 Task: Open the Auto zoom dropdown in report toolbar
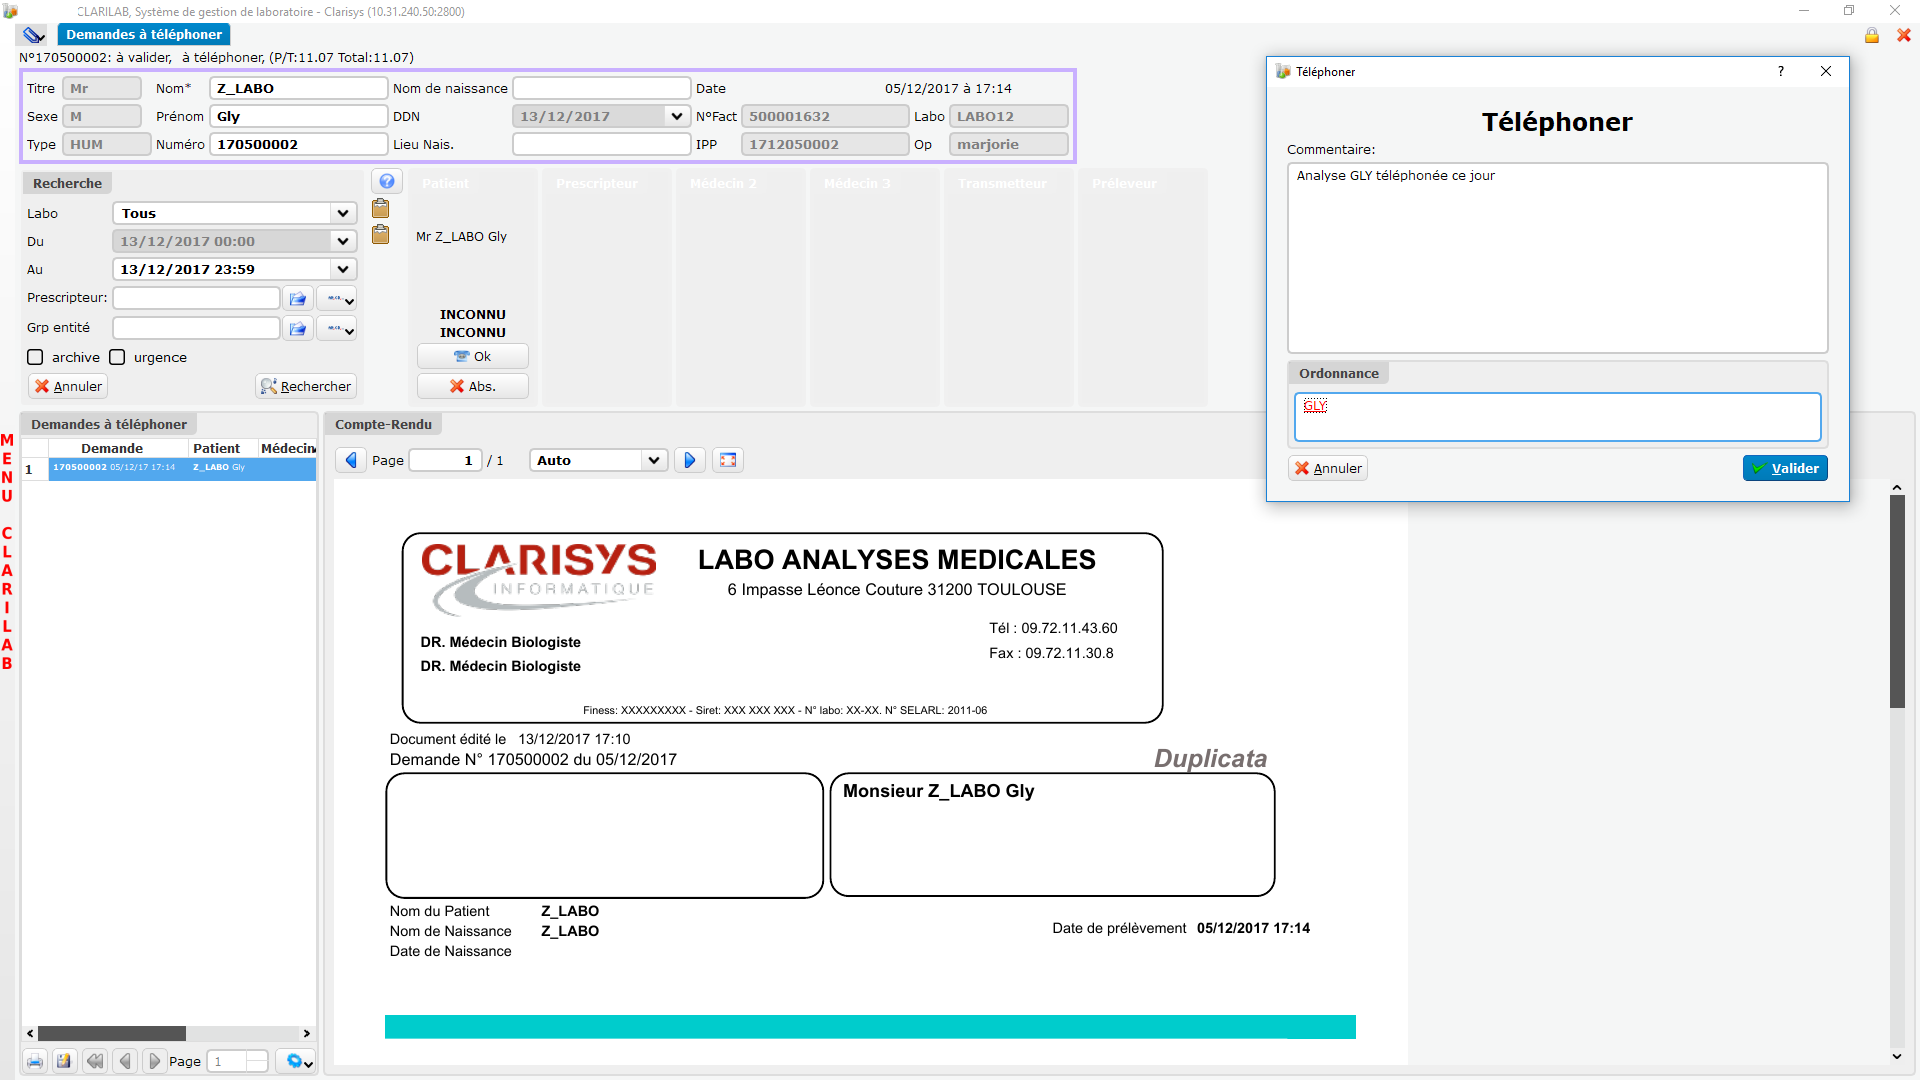pyautogui.click(x=654, y=460)
